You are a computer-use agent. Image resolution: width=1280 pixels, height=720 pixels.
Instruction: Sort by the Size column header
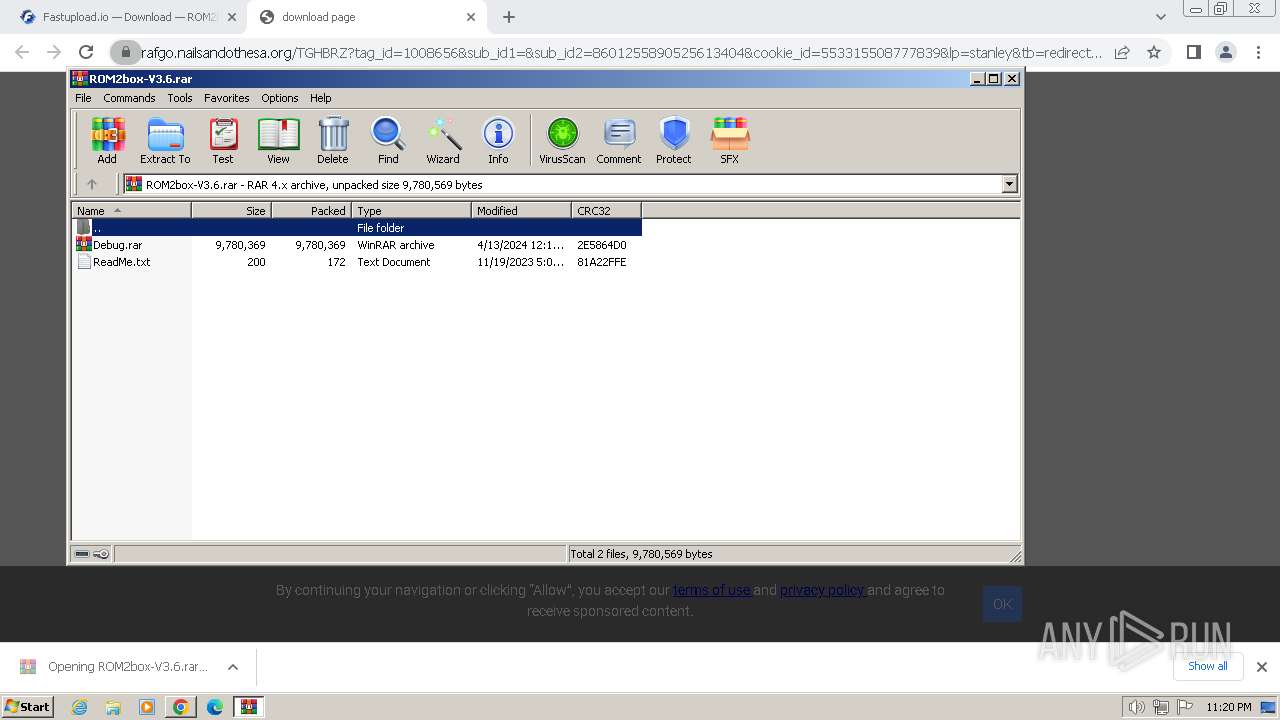(x=231, y=210)
